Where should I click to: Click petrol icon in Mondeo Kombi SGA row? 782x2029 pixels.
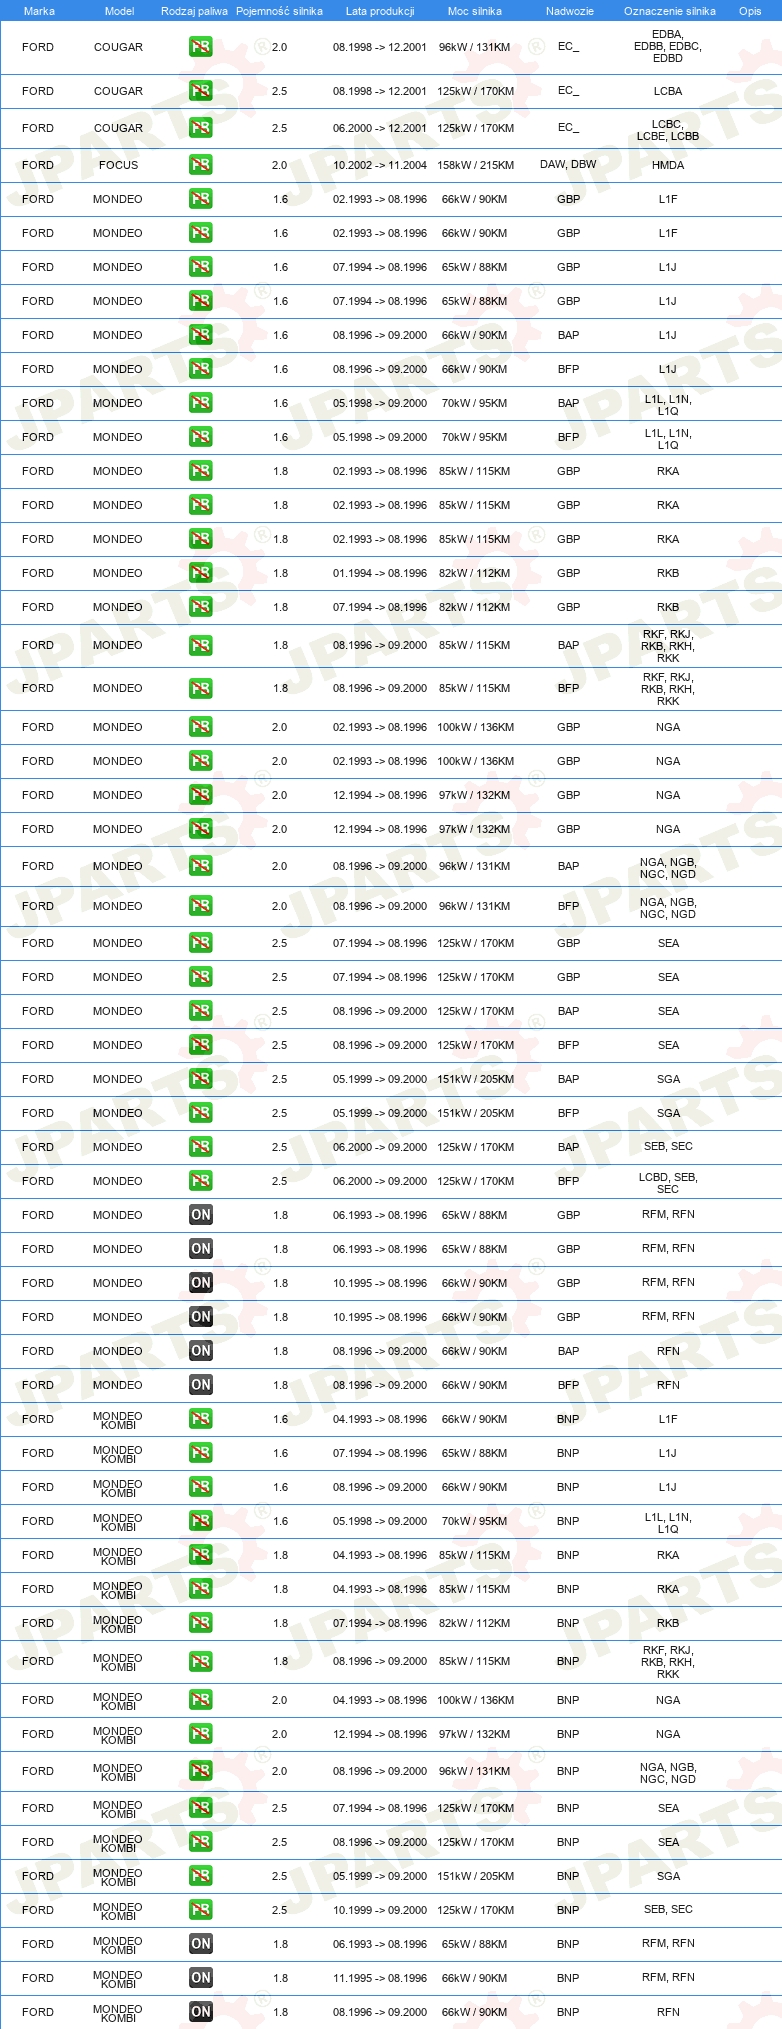201,1876
